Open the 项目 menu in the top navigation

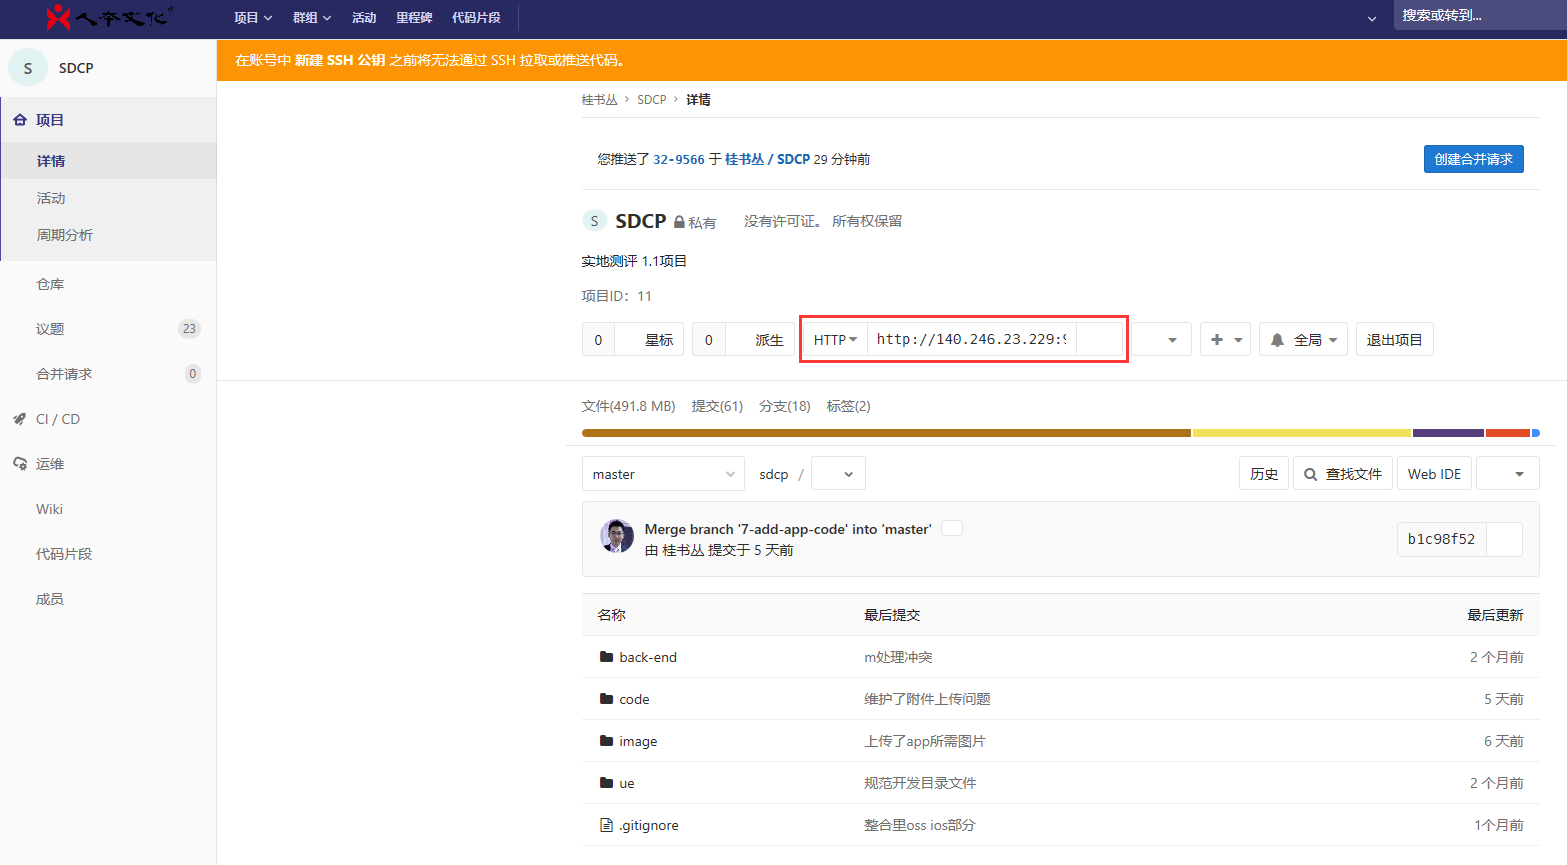(252, 18)
